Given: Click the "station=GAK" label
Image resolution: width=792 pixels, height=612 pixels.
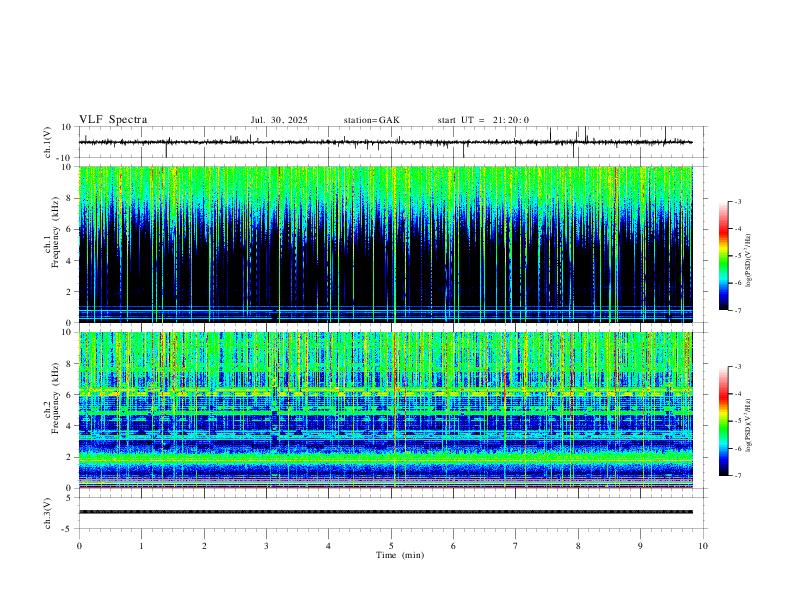Looking at the screenshot, I should click(371, 120).
